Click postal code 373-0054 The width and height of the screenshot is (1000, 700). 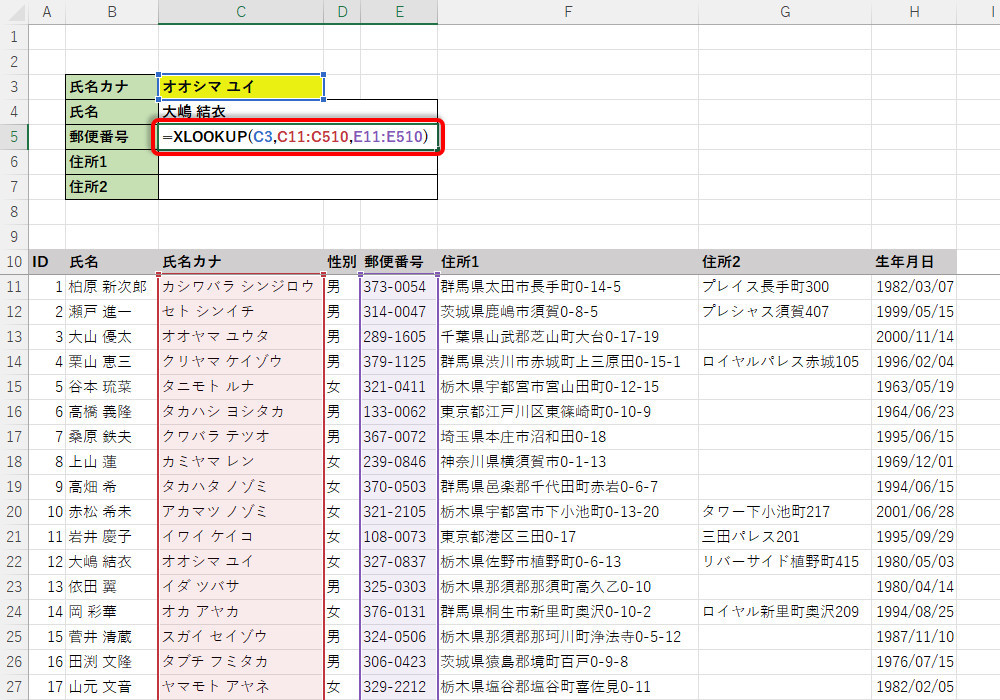[399, 287]
